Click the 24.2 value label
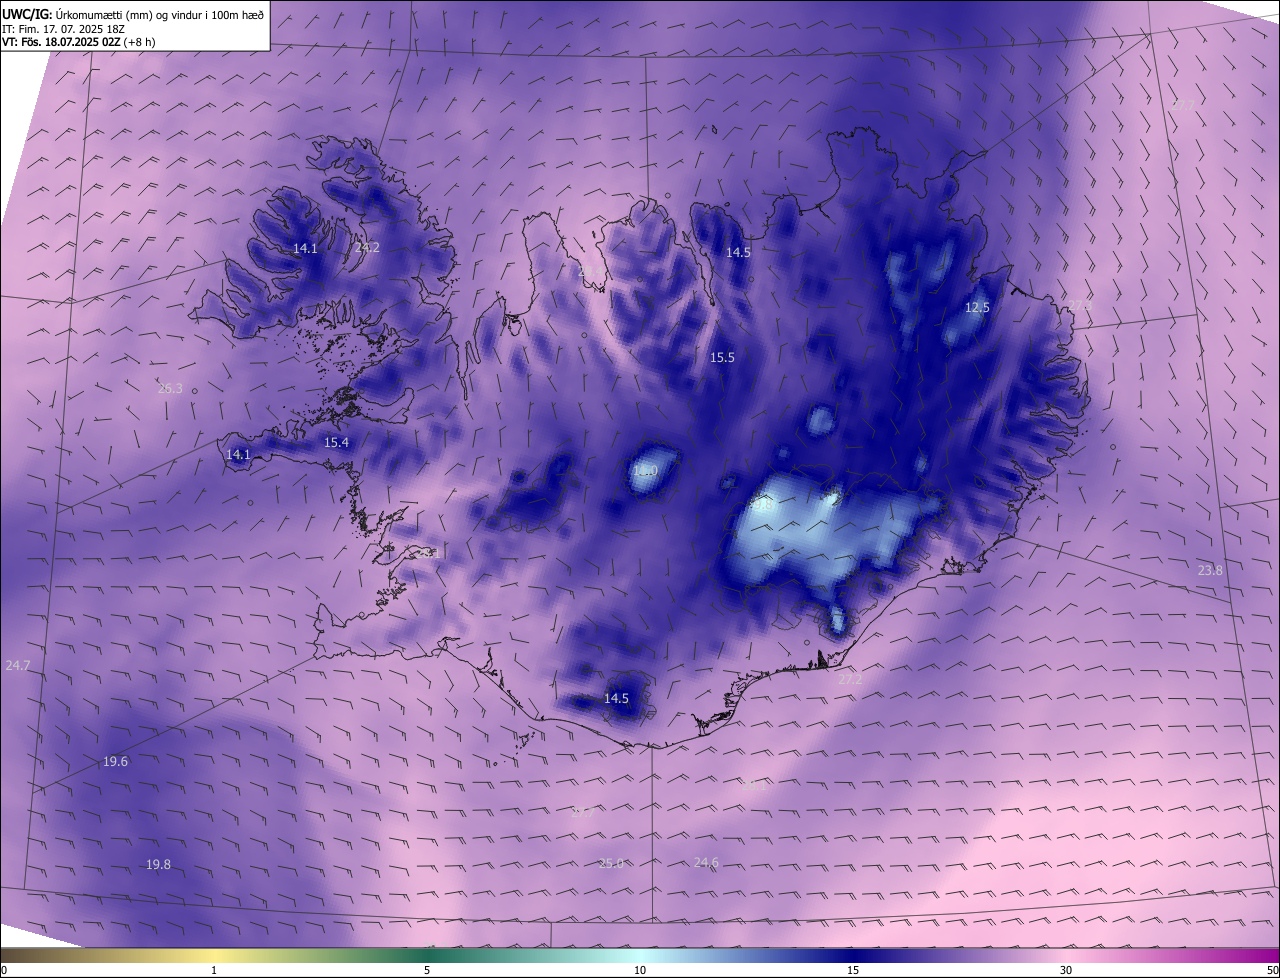The height and width of the screenshot is (978, 1280). [367, 247]
